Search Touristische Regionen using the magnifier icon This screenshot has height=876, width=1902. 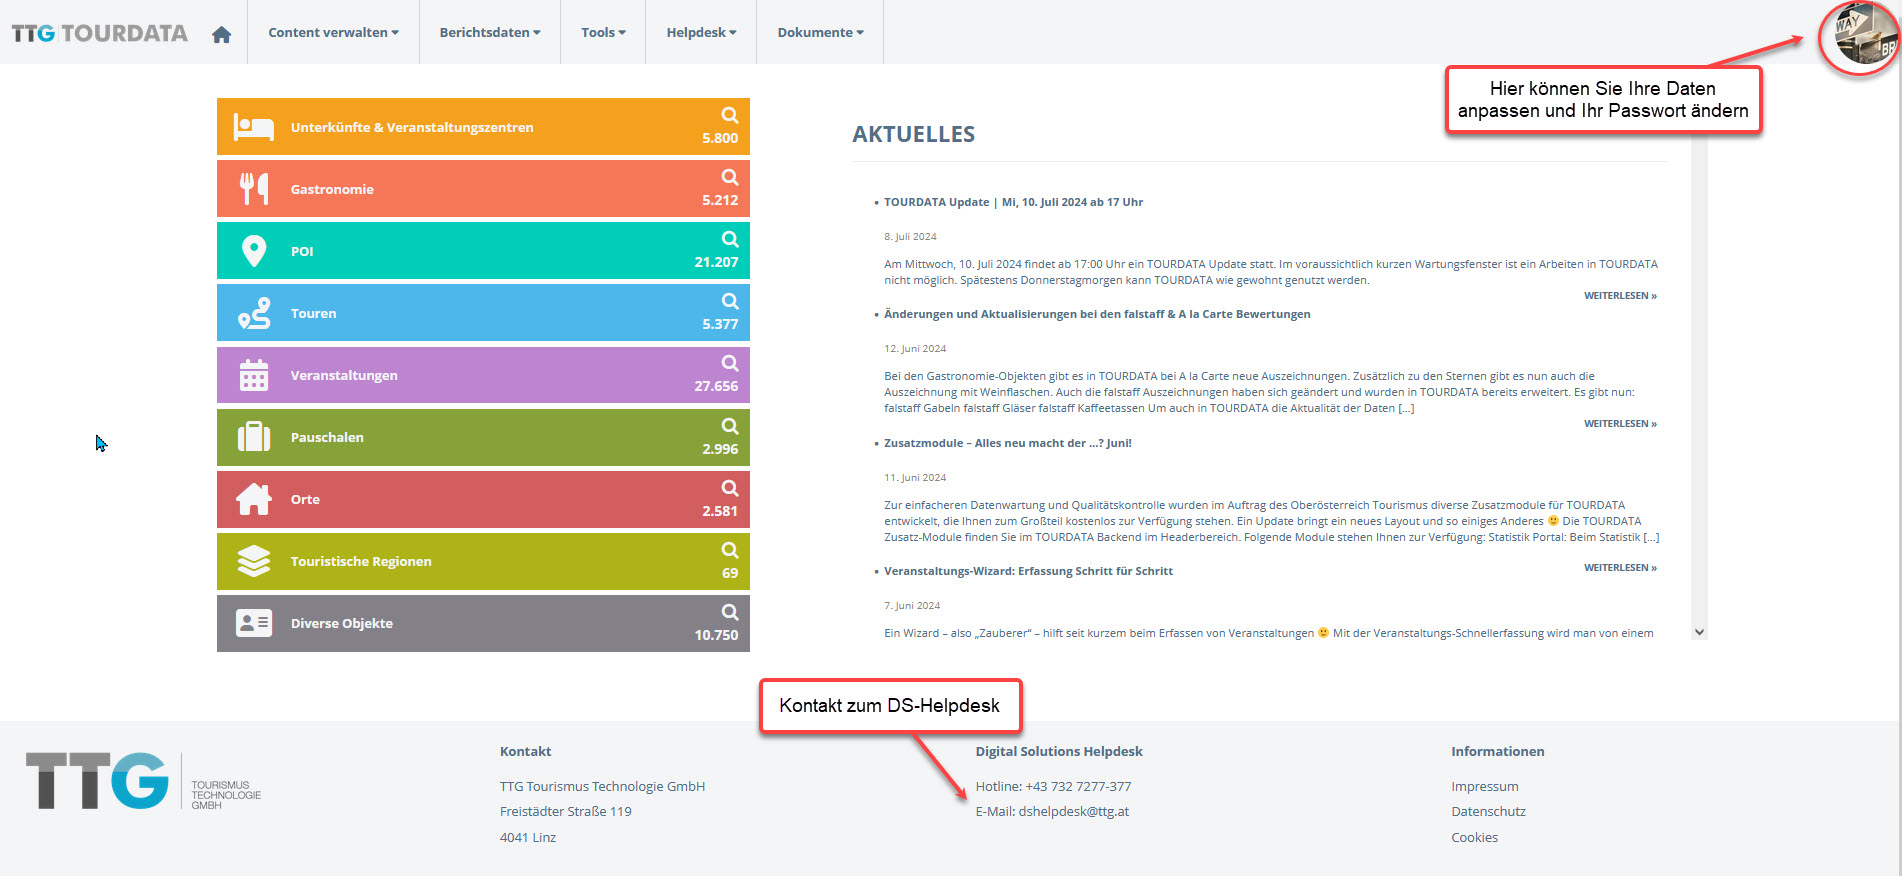730,550
